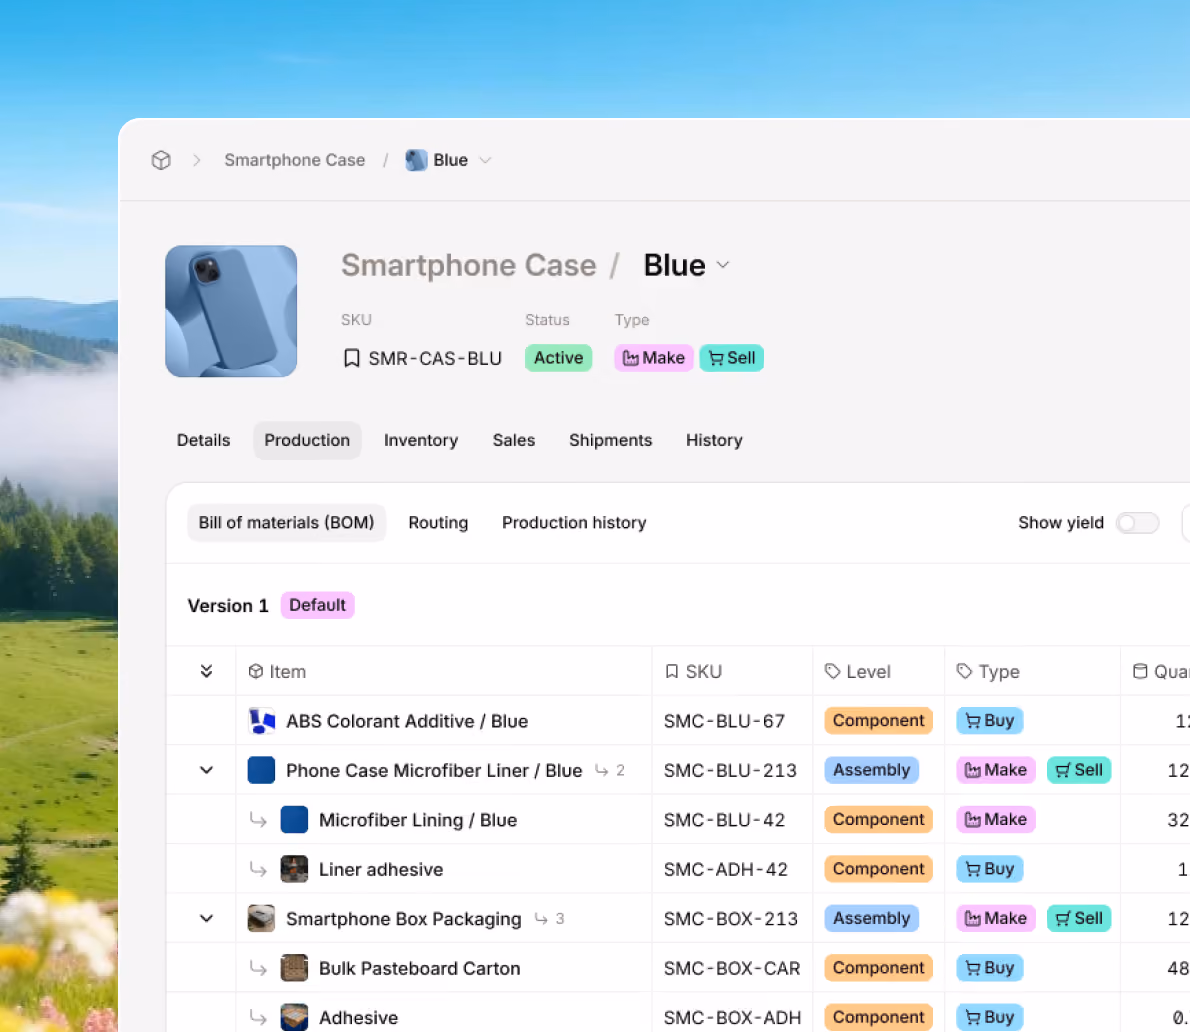The image size is (1190, 1032).
Task: Click Component badge on ABS Colorant Additive row
Action: pos(878,721)
